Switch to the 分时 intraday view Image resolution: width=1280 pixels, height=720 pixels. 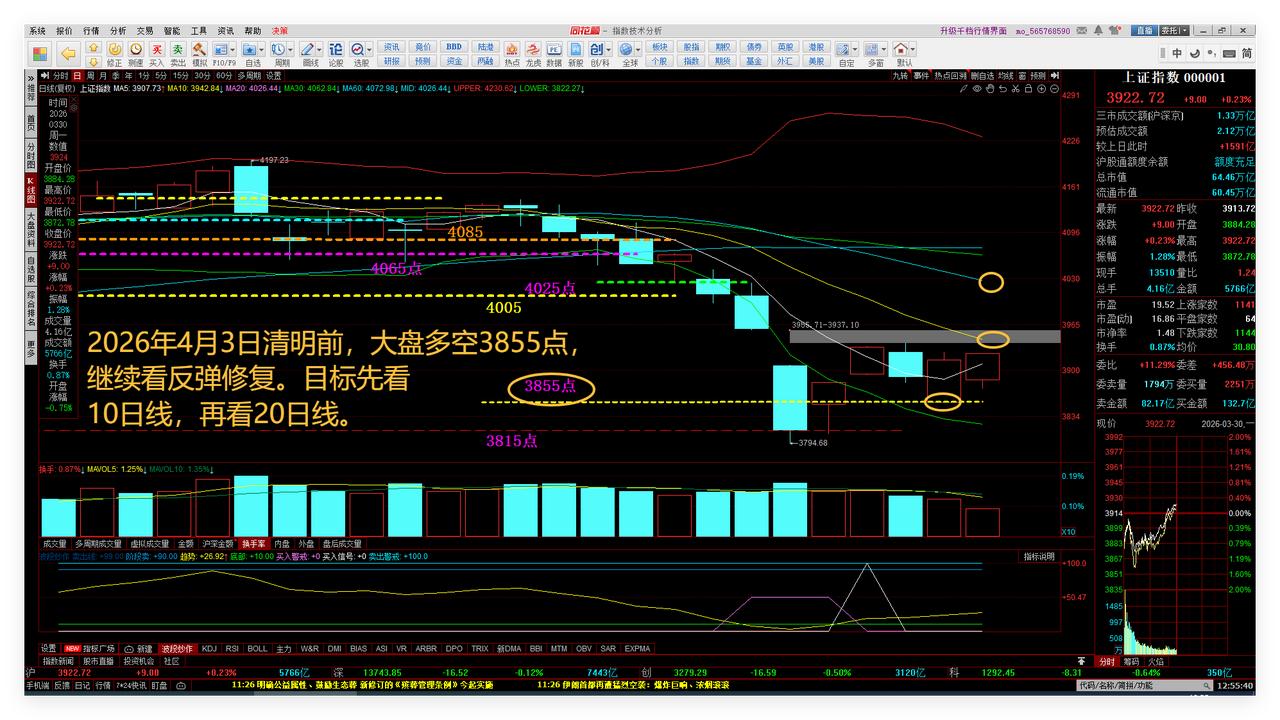(61, 75)
